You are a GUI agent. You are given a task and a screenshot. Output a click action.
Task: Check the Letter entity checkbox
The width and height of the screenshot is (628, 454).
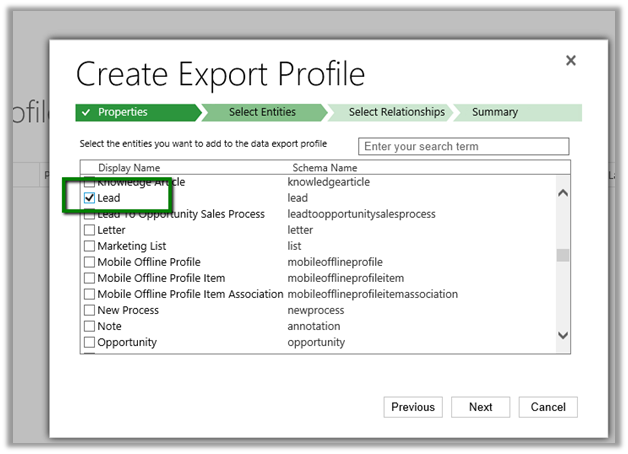[x=90, y=230]
